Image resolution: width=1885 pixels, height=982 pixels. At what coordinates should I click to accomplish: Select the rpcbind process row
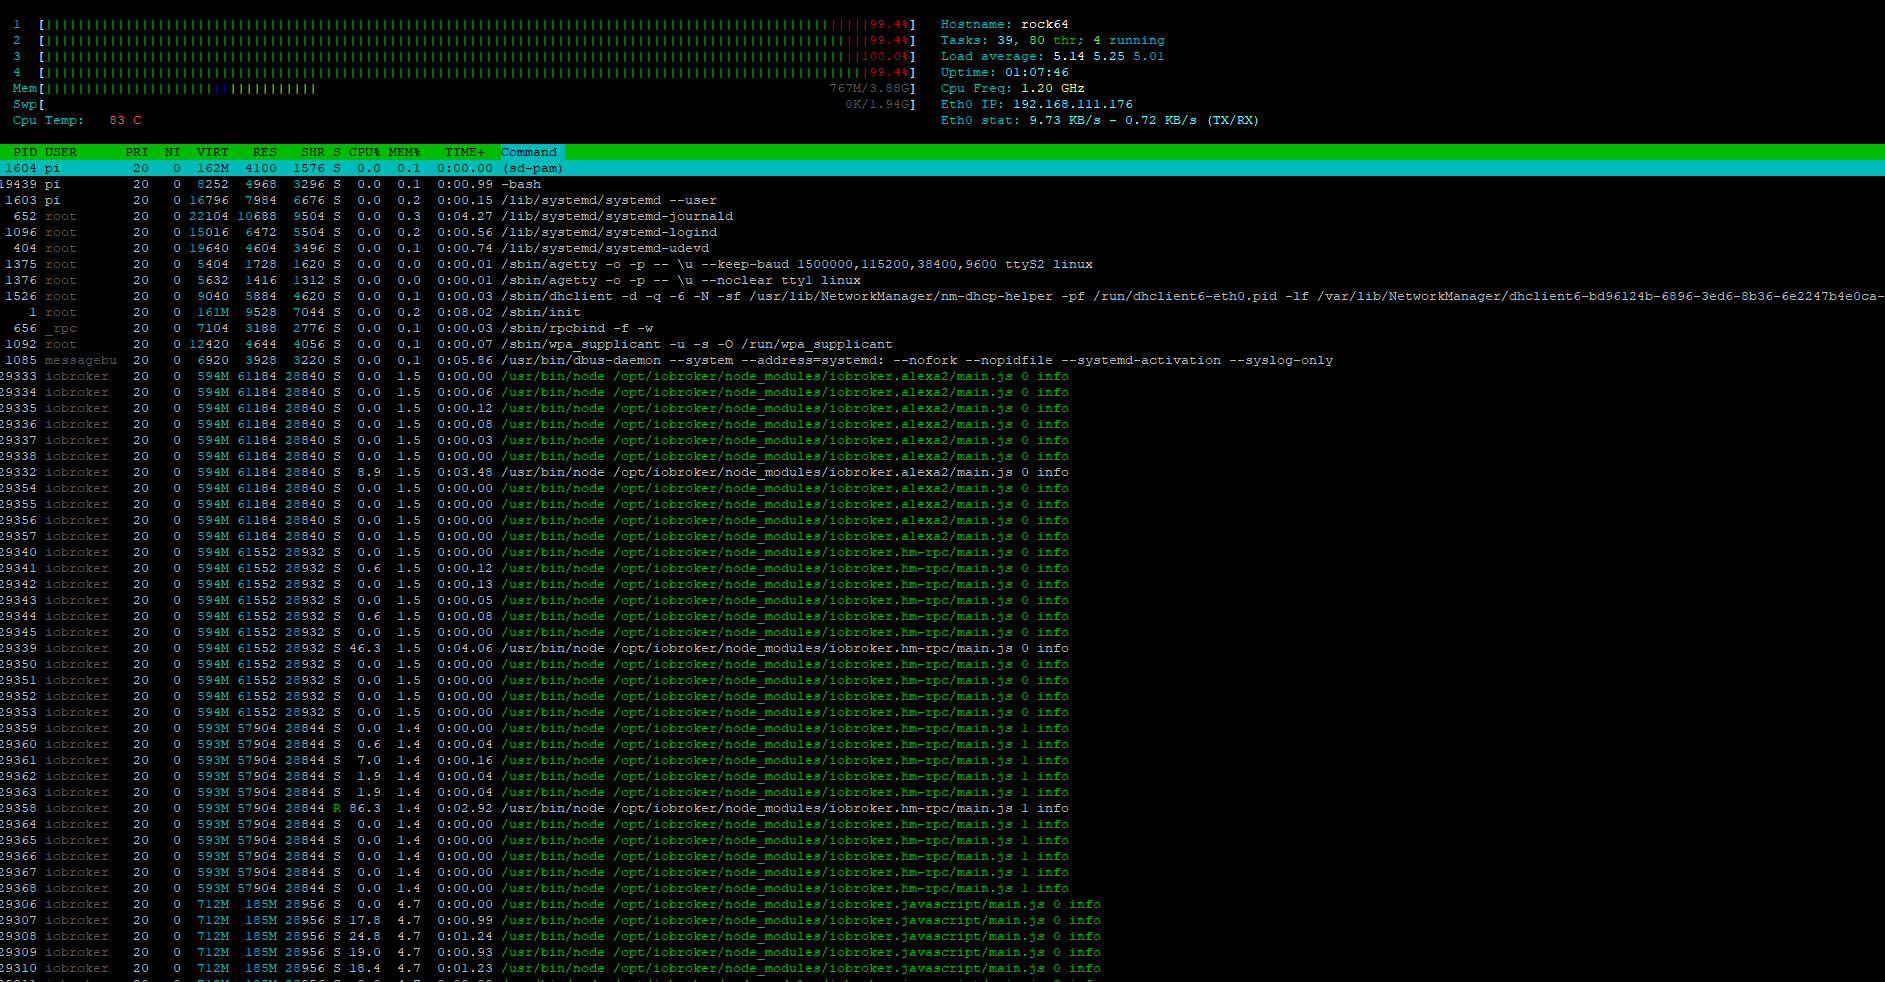942,328
